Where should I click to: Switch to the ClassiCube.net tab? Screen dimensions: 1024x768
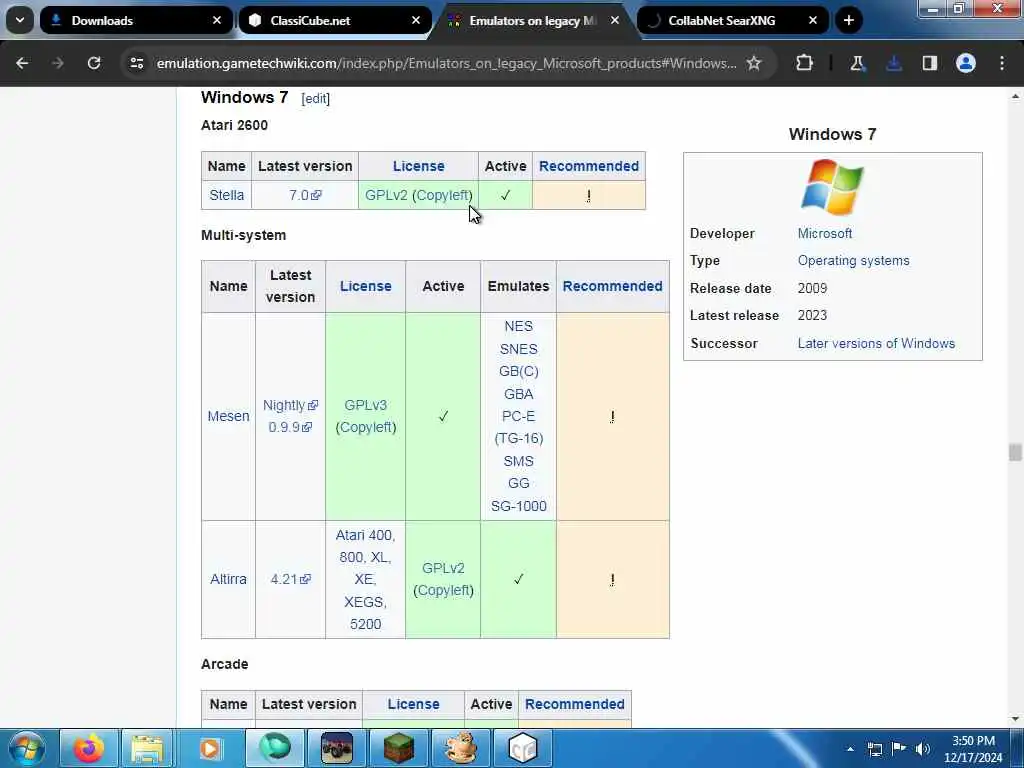tap(335, 20)
